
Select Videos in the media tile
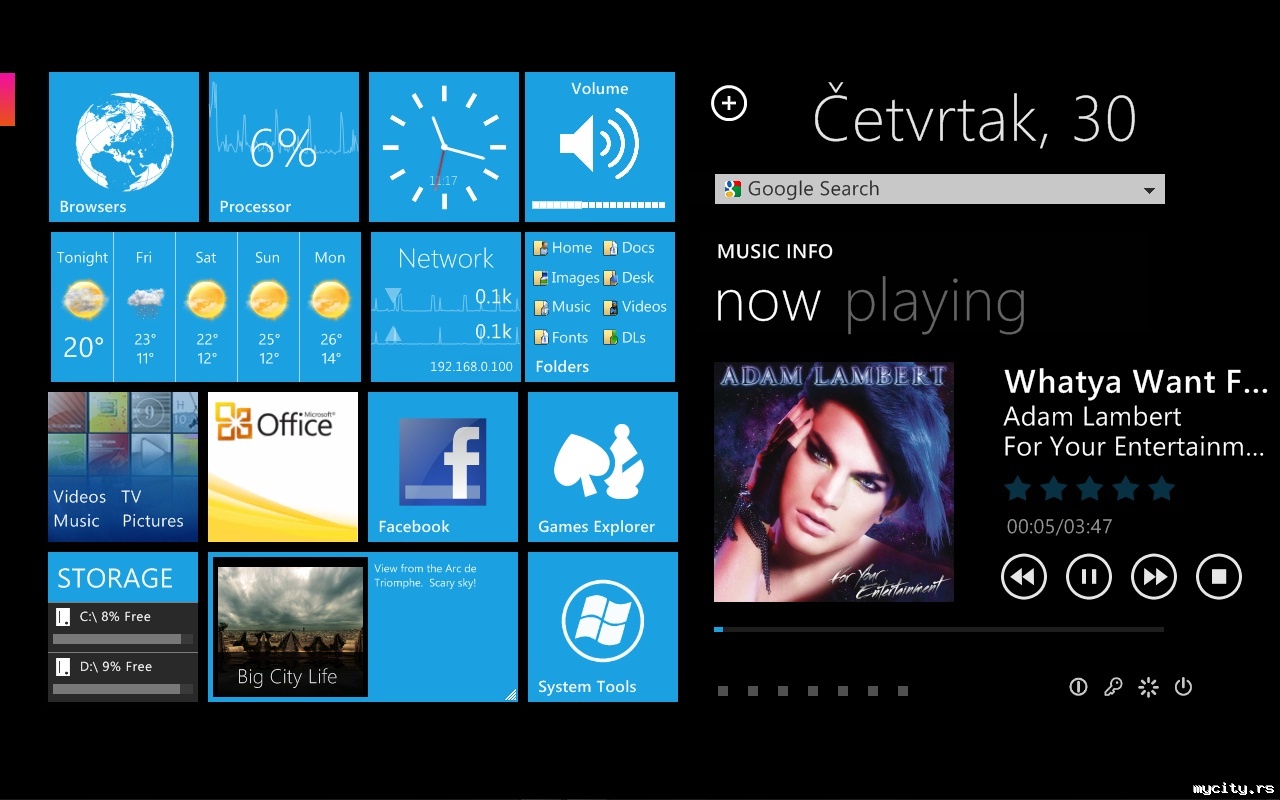80,497
